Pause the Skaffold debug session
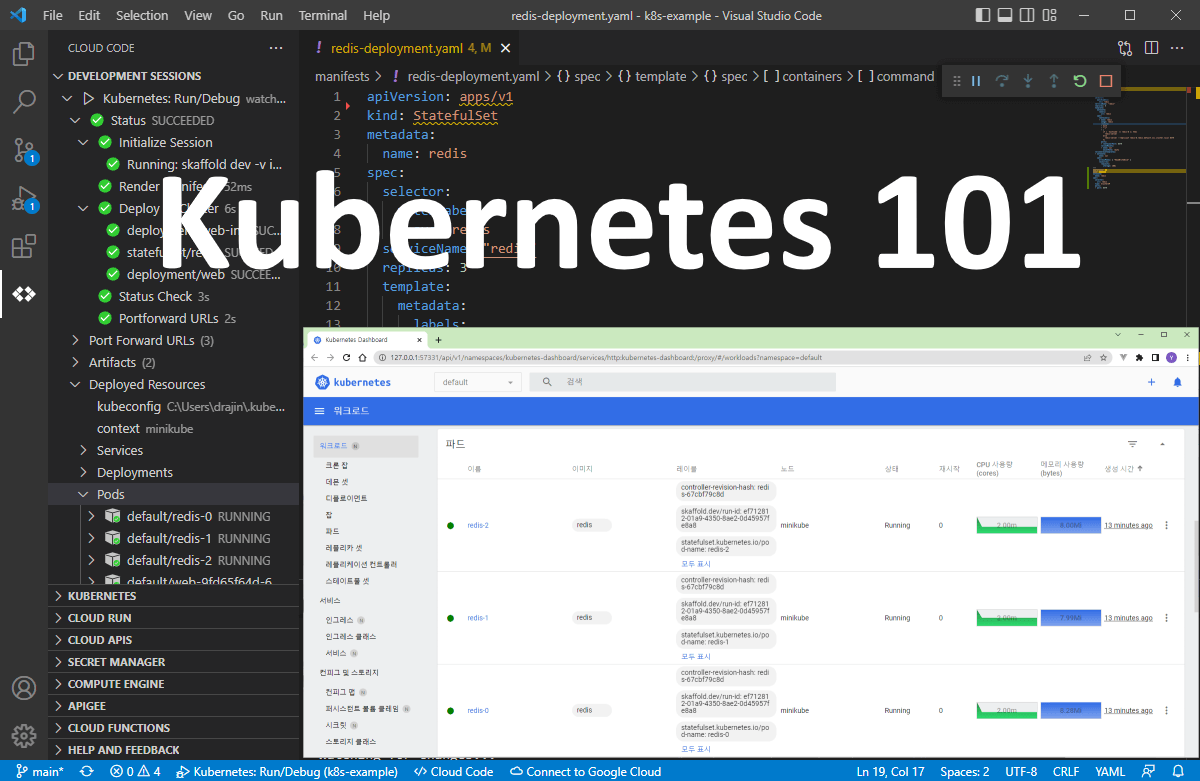This screenshot has height=781, width=1200. (x=975, y=81)
